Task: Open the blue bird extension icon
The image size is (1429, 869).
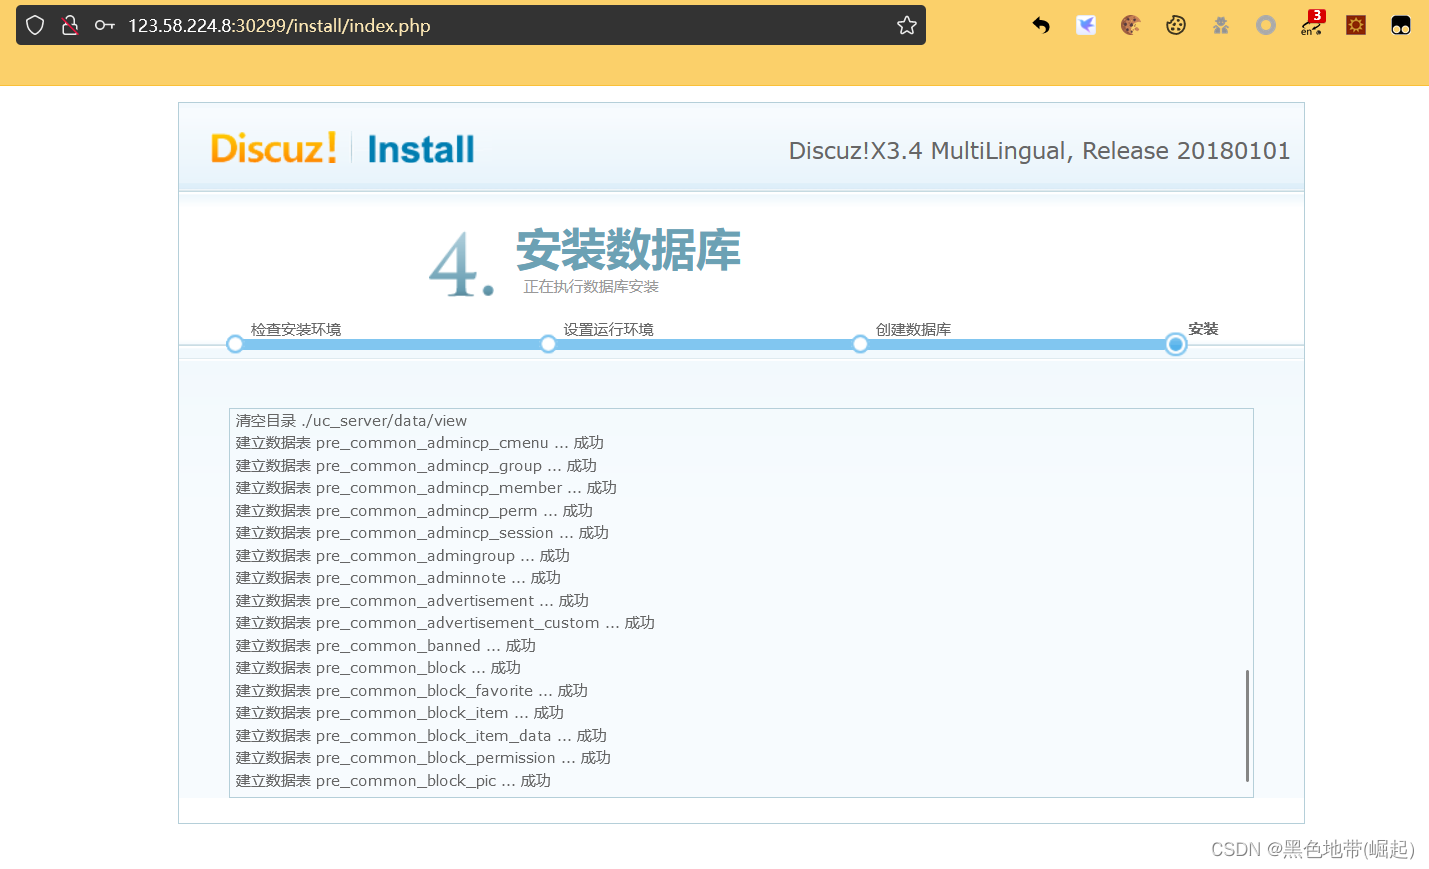Action: point(1085,25)
